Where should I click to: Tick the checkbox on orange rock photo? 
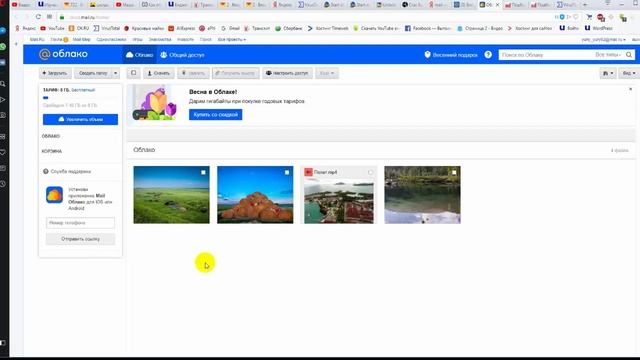(x=287, y=172)
